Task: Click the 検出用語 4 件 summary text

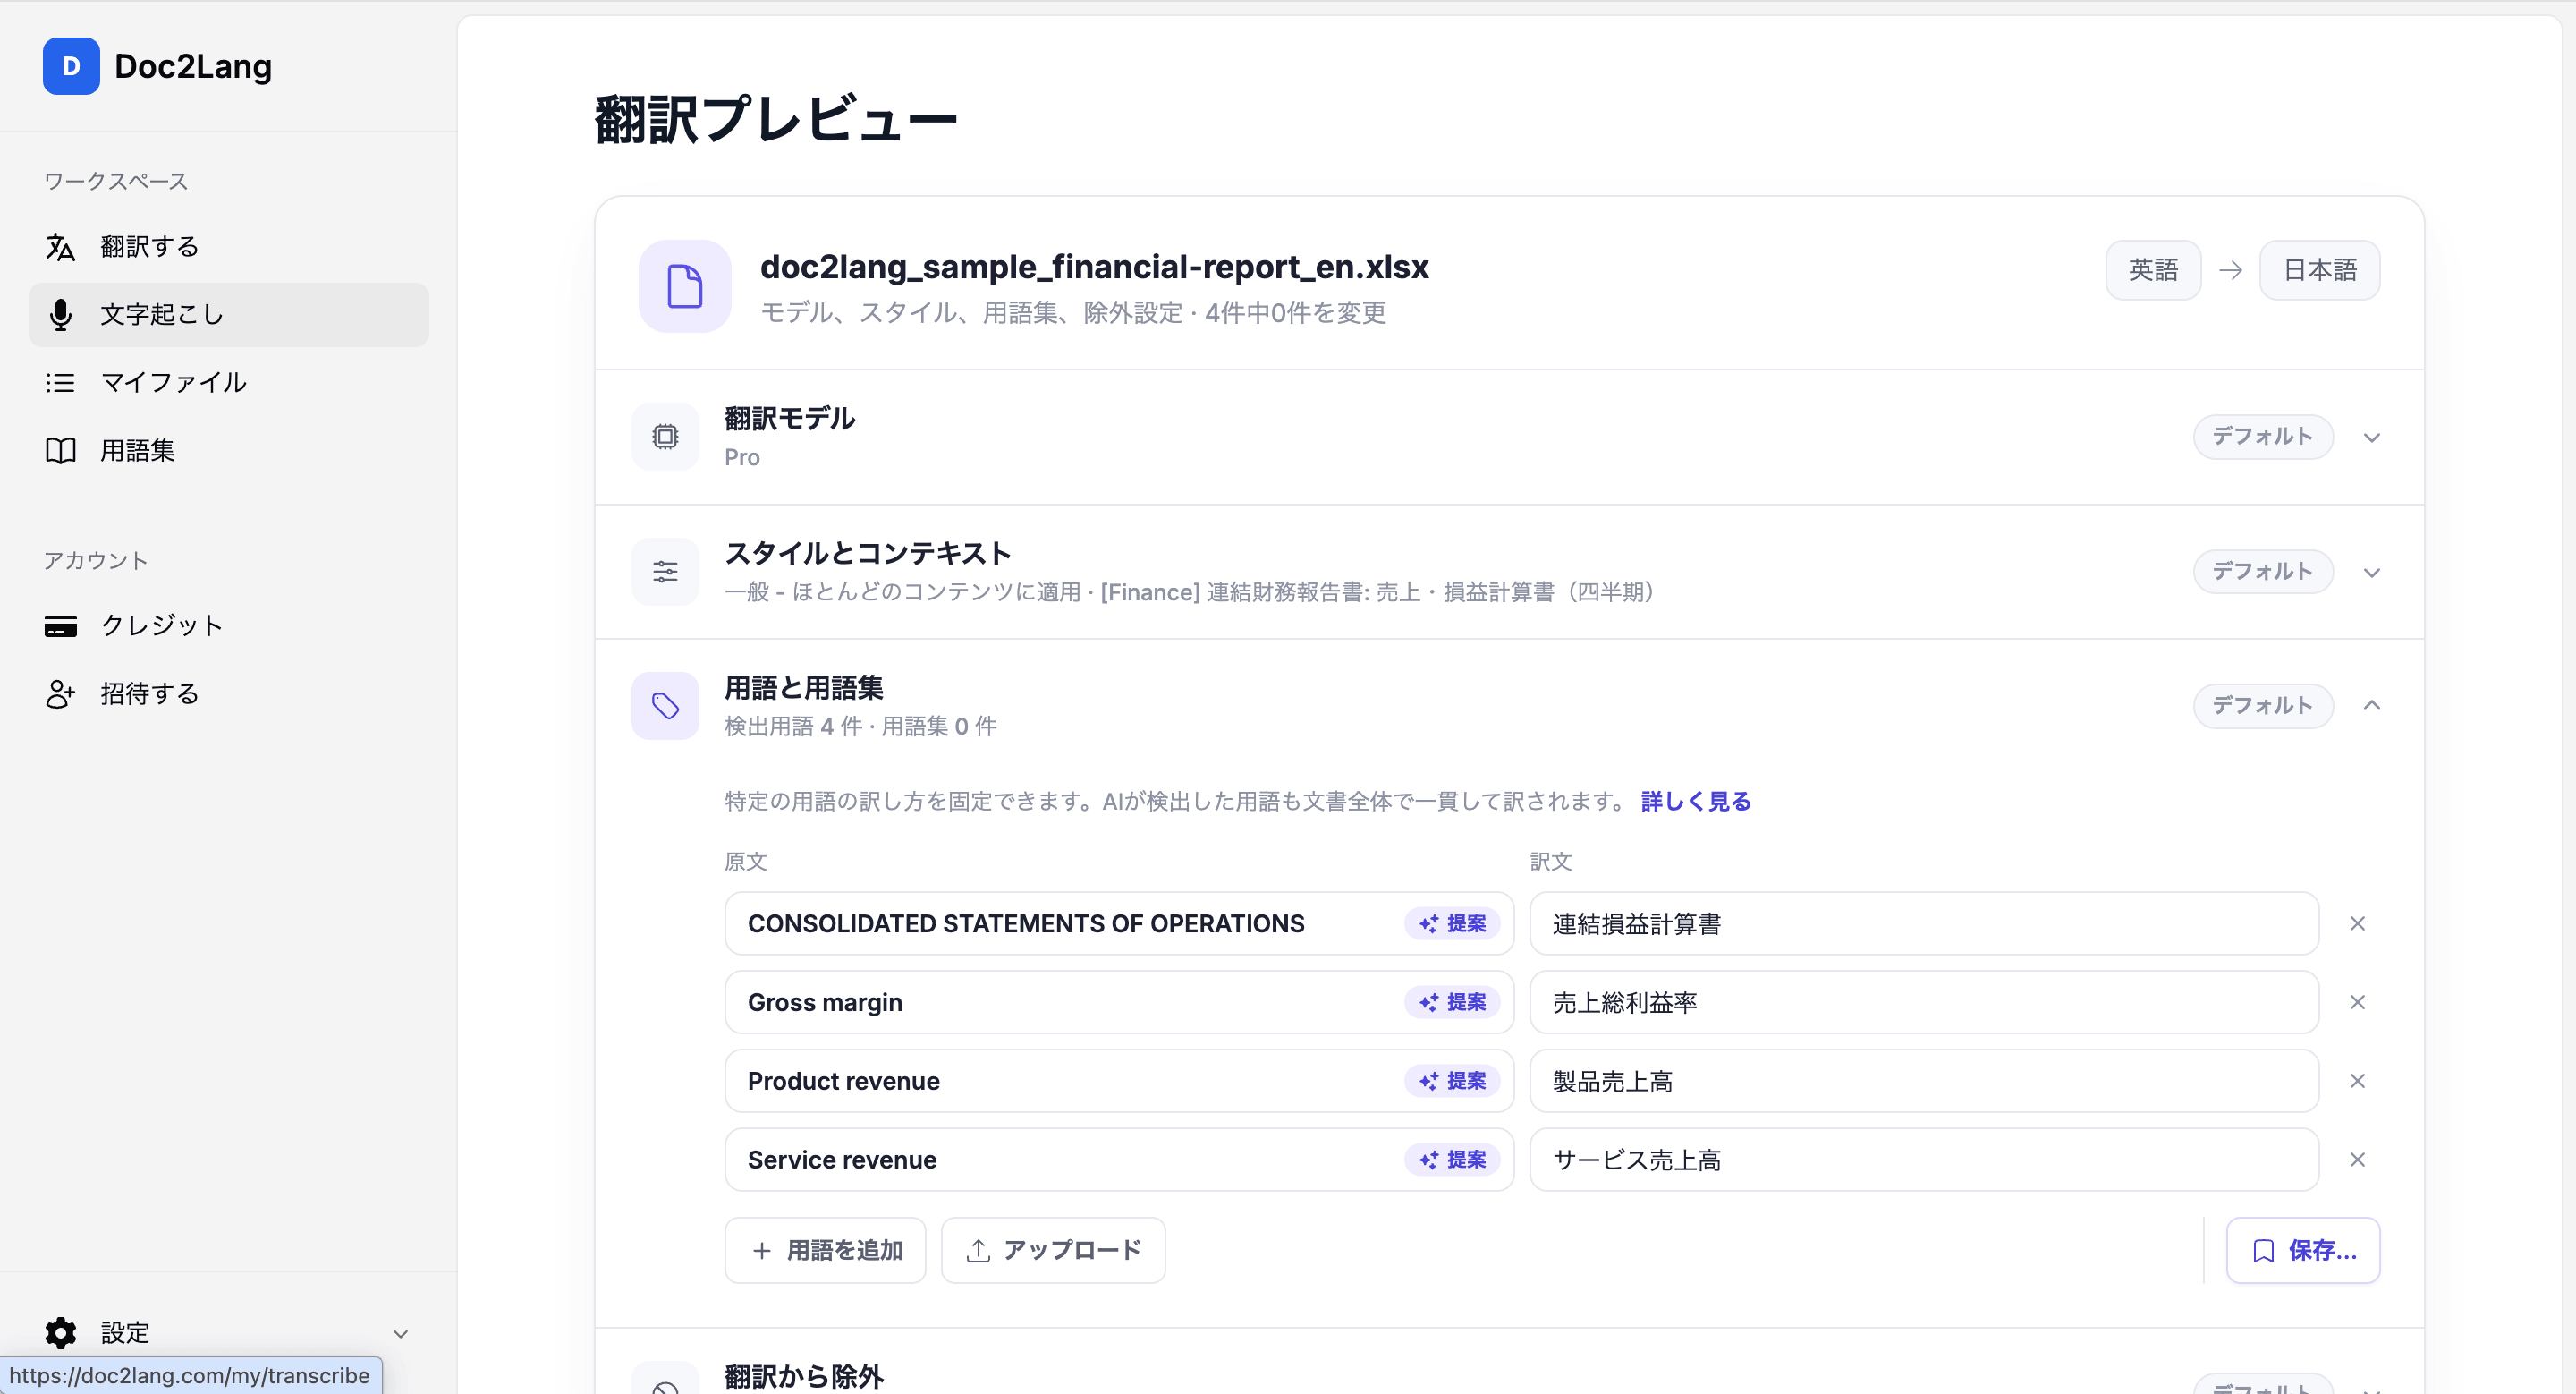Action: (x=793, y=726)
